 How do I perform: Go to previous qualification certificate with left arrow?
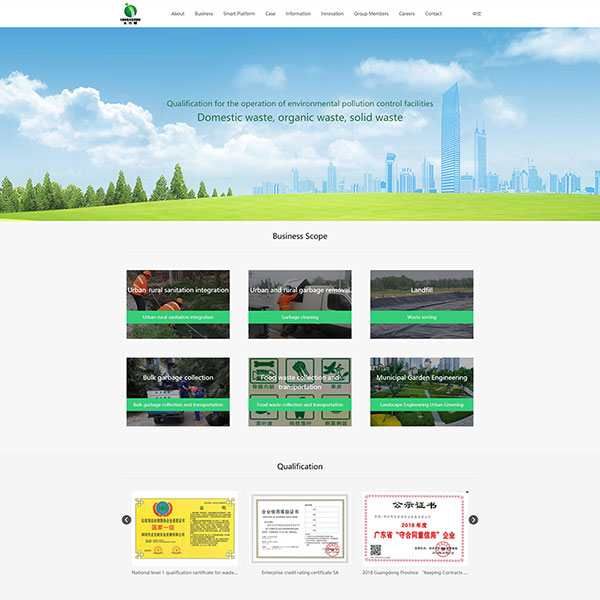tap(127, 520)
